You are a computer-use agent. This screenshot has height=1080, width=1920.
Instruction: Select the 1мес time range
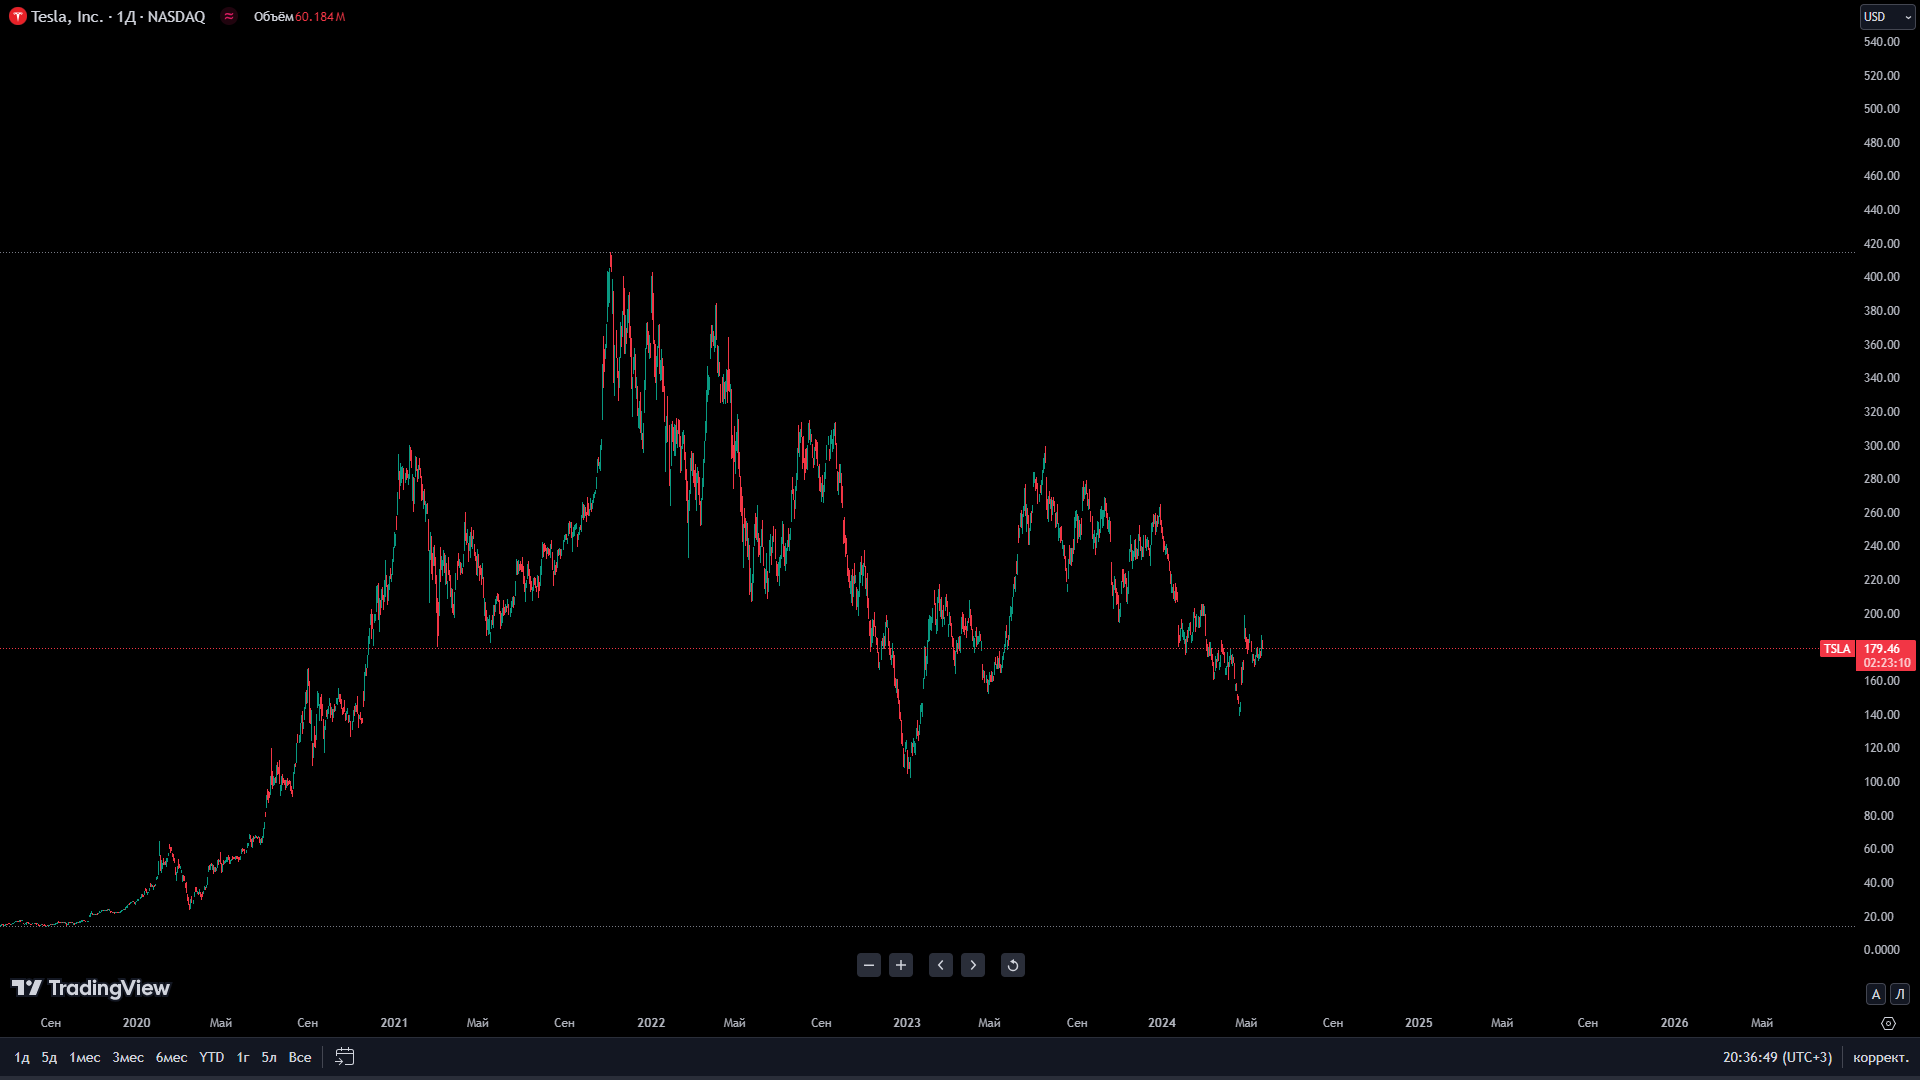pyautogui.click(x=85, y=1057)
